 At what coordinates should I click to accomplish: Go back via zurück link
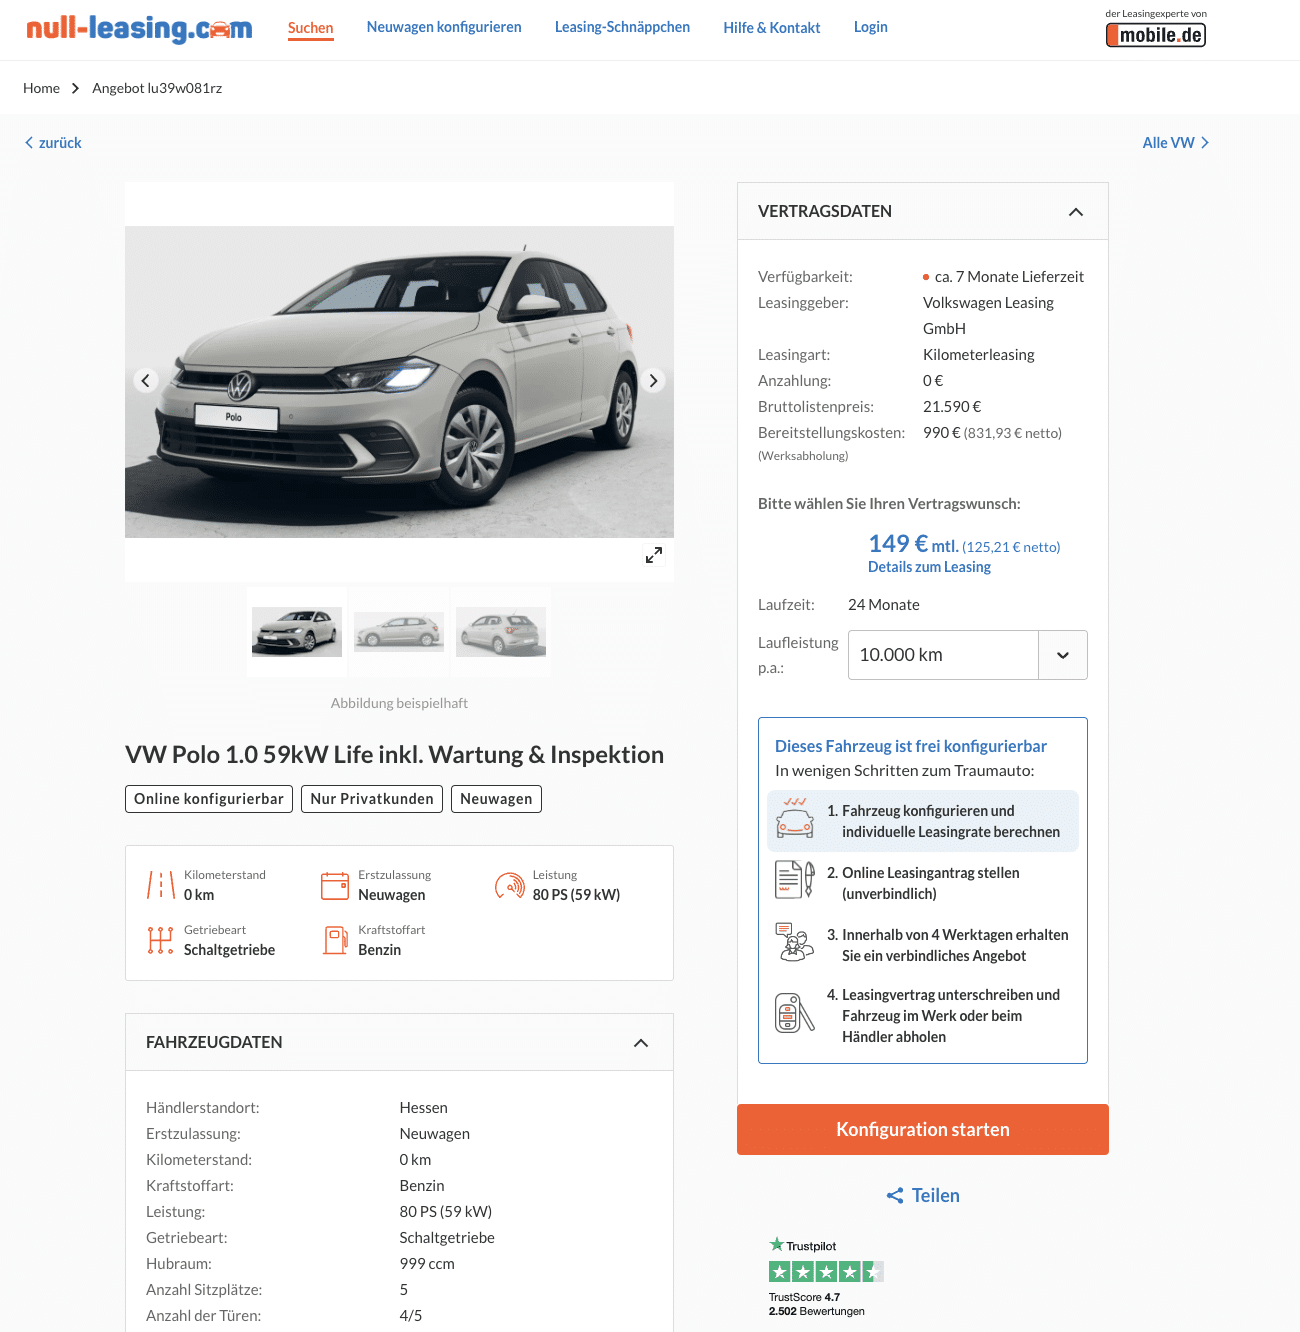click(53, 143)
